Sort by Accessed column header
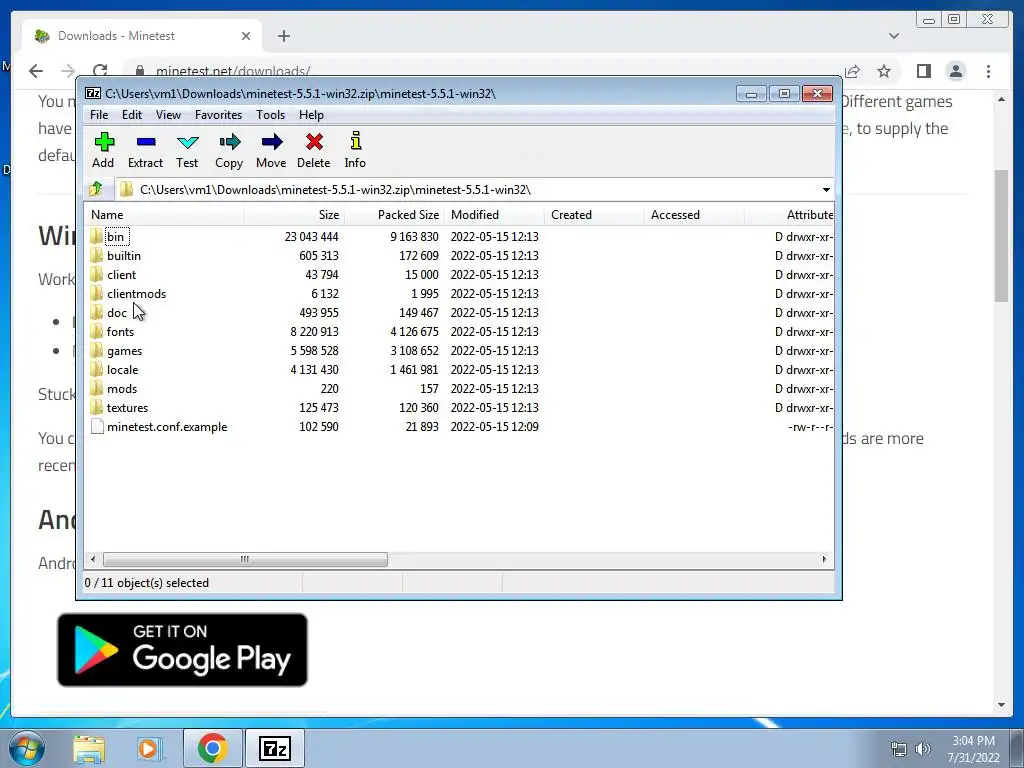Screen dimensions: 1024x768 (x=694, y=214)
